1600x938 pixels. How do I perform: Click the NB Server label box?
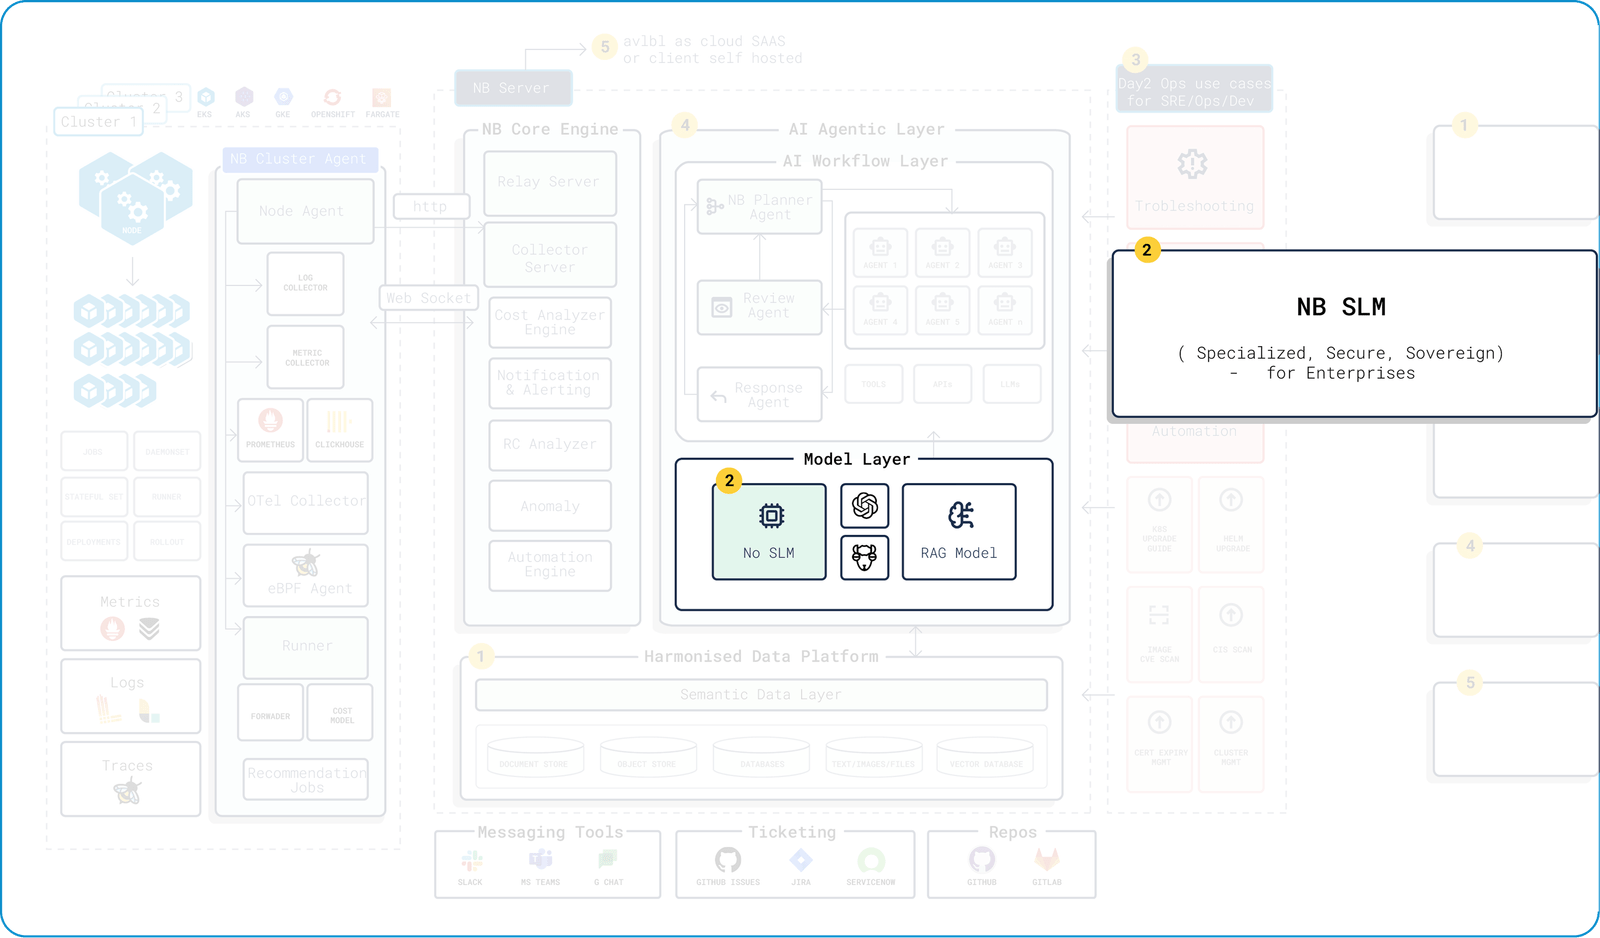(x=514, y=88)
